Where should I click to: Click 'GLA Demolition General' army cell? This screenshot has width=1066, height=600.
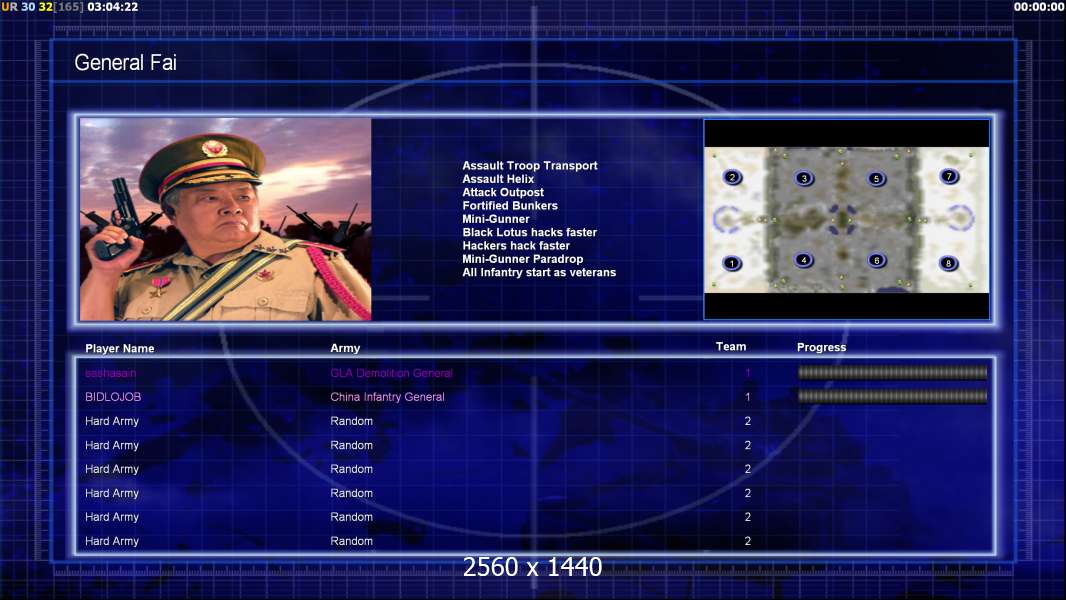click(392, 373)
